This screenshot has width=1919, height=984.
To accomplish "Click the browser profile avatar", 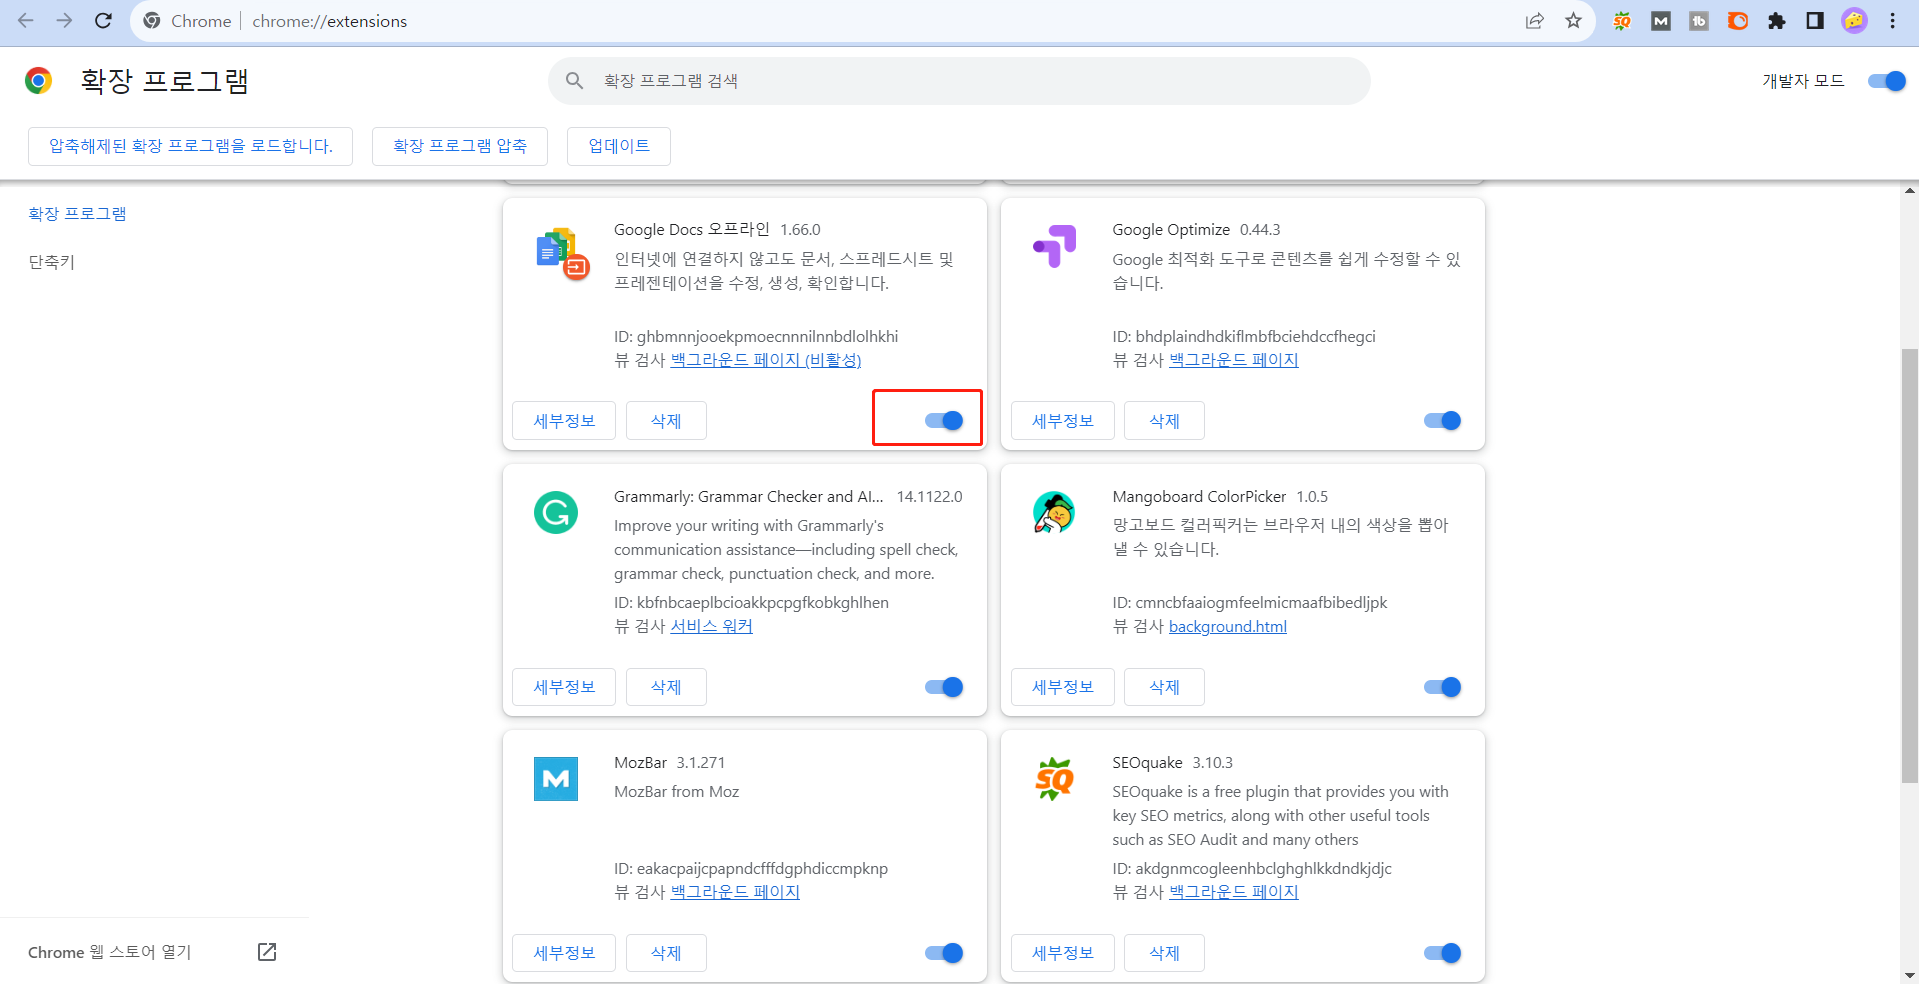I will 1854,21.
